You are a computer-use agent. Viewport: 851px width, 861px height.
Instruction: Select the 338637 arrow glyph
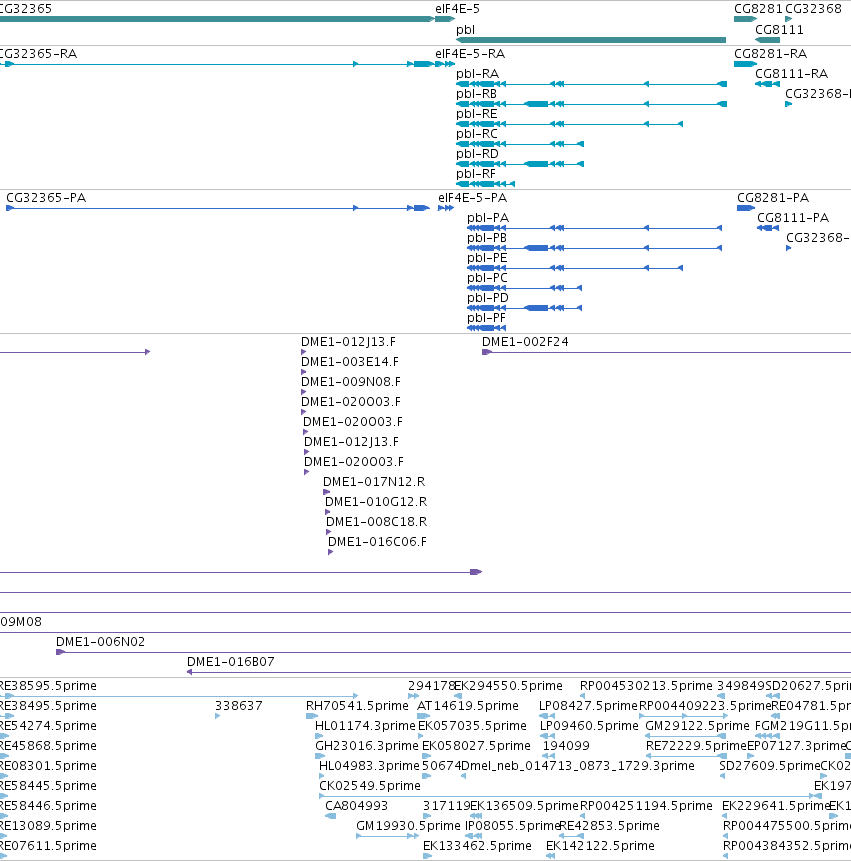click(x=217, y=716)
